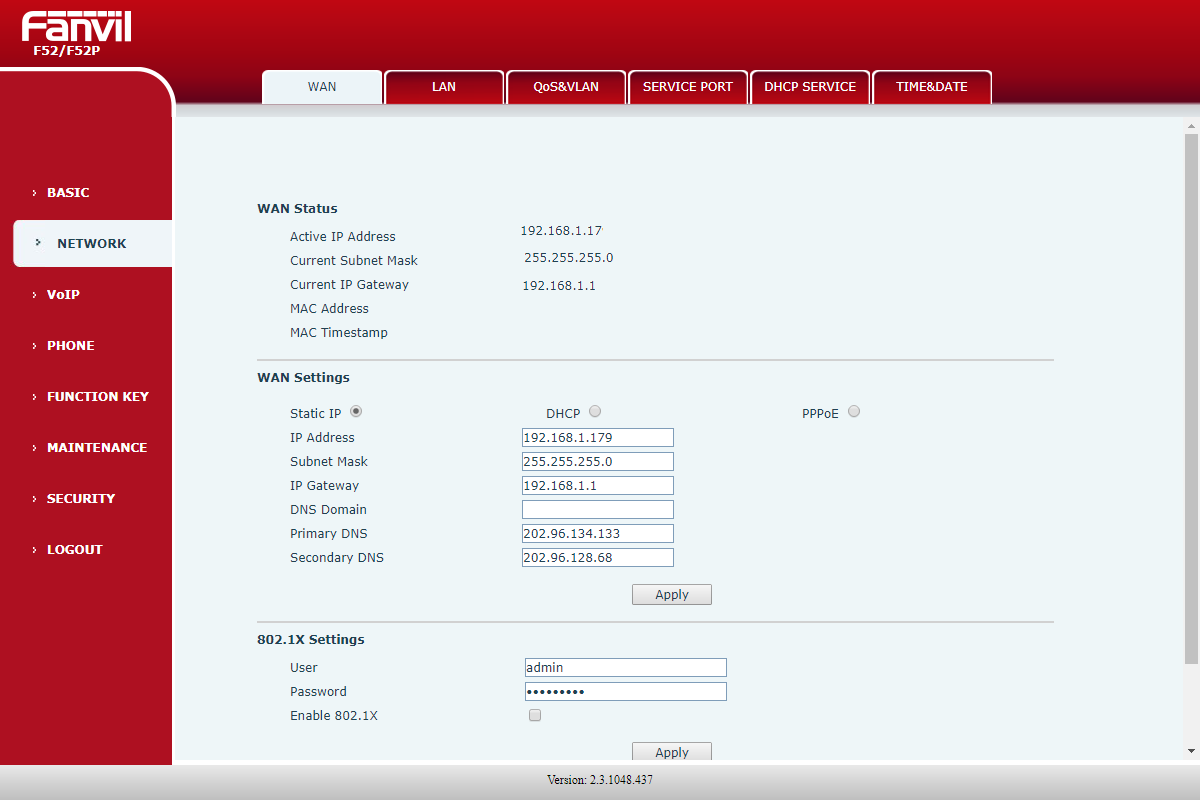The height and width of the screenshot is (800, 1200).
Task: Click the Secondary DNS input field
Action: pyautogui.click(x=598, y=558)
